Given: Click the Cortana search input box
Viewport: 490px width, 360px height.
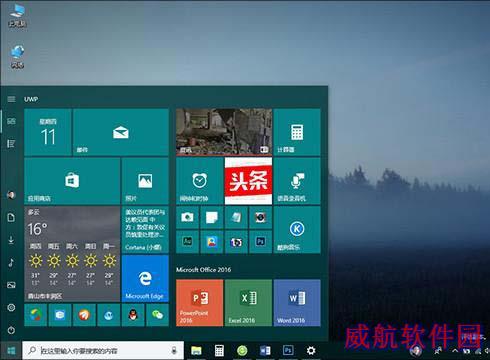Looking at the screenshot, I should pos(103,350).
